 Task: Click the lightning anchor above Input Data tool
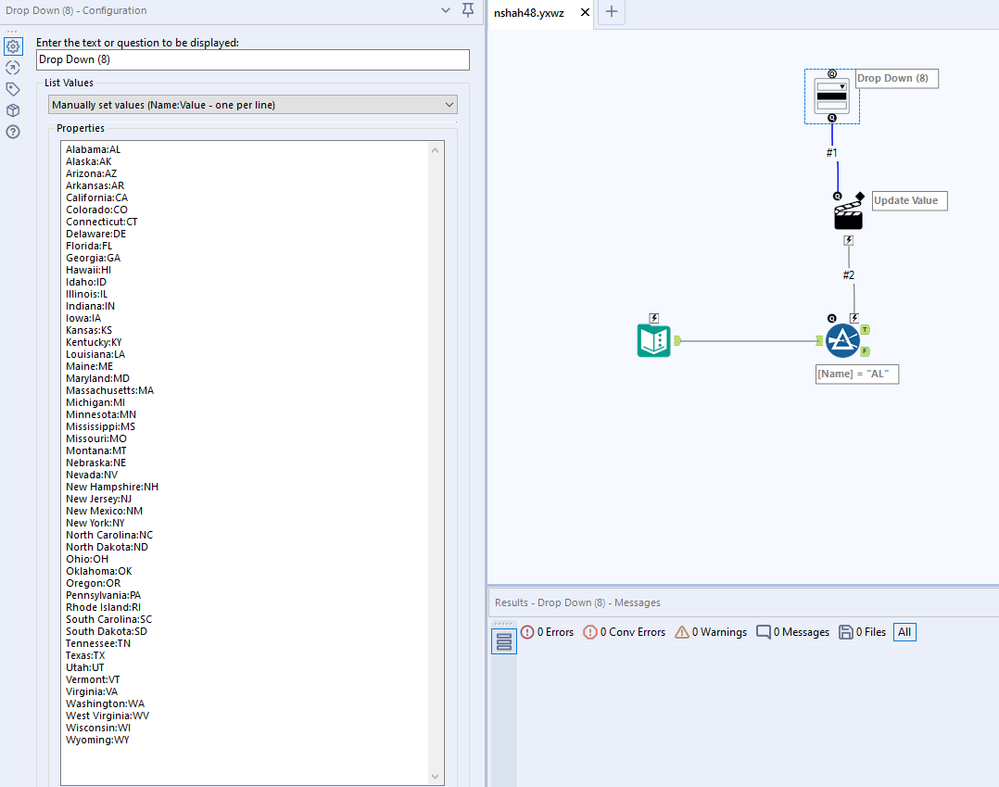(654, 318)
